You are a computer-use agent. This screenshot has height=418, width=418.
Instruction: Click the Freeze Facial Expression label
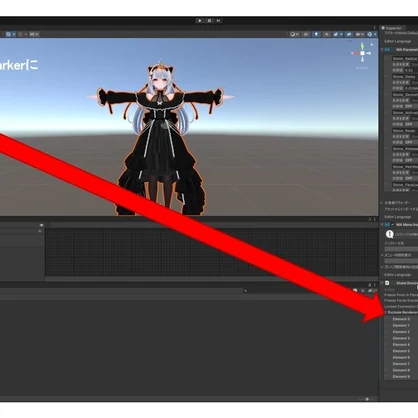[x=401, y=300]
